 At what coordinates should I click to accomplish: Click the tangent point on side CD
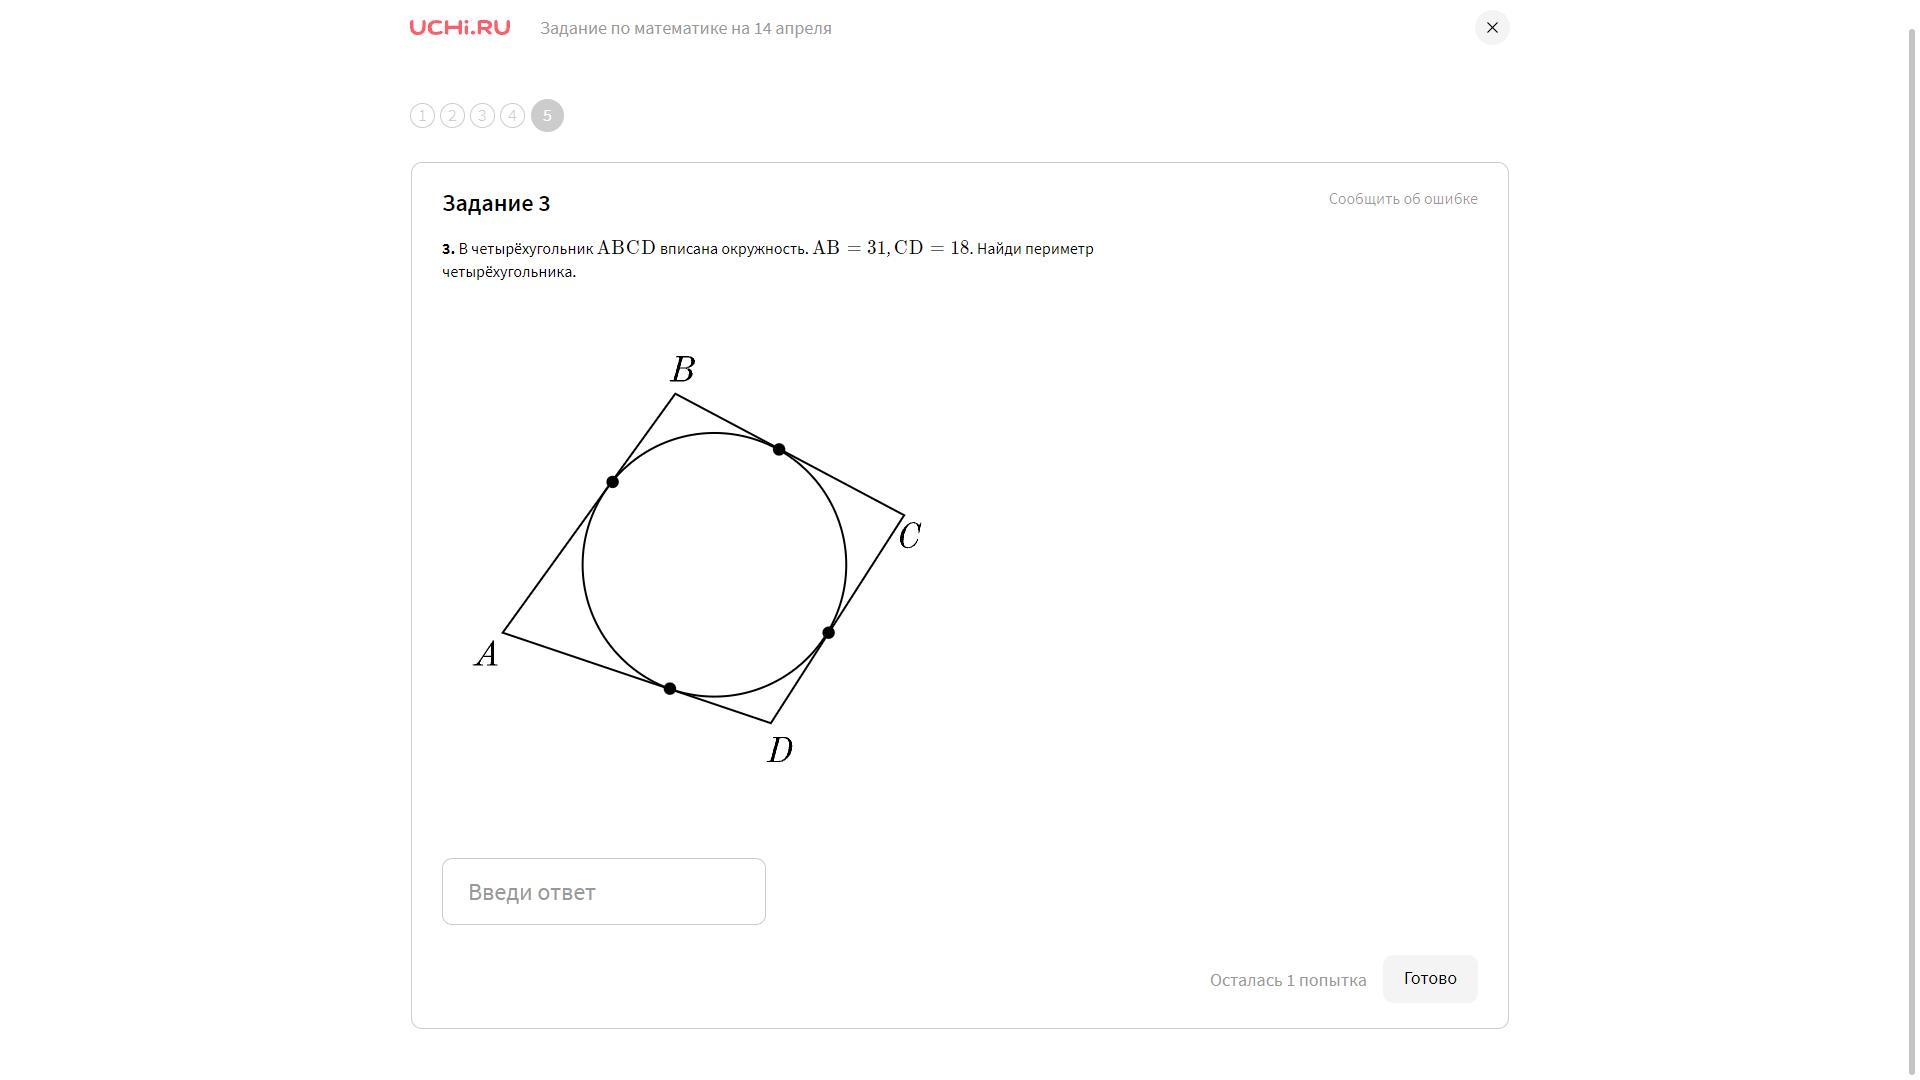(828, 633)
